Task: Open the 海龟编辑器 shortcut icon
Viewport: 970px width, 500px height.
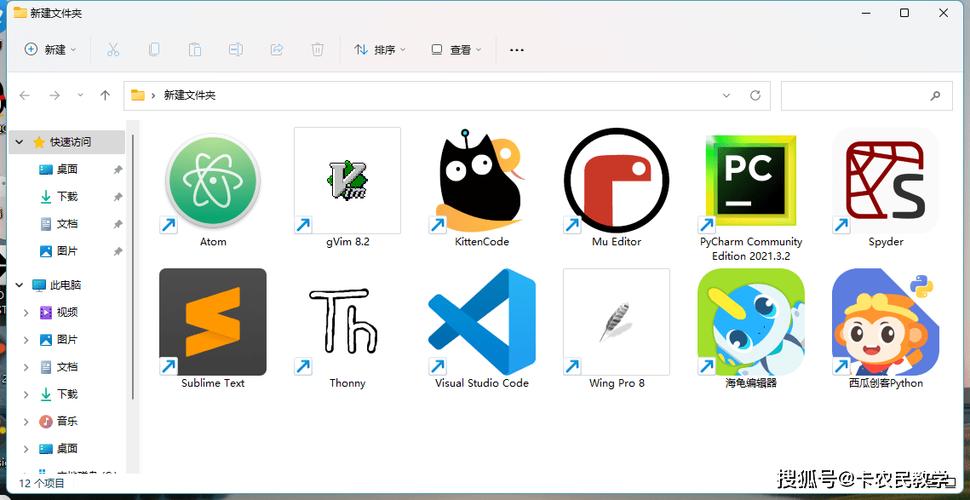Action: (751, 322)
